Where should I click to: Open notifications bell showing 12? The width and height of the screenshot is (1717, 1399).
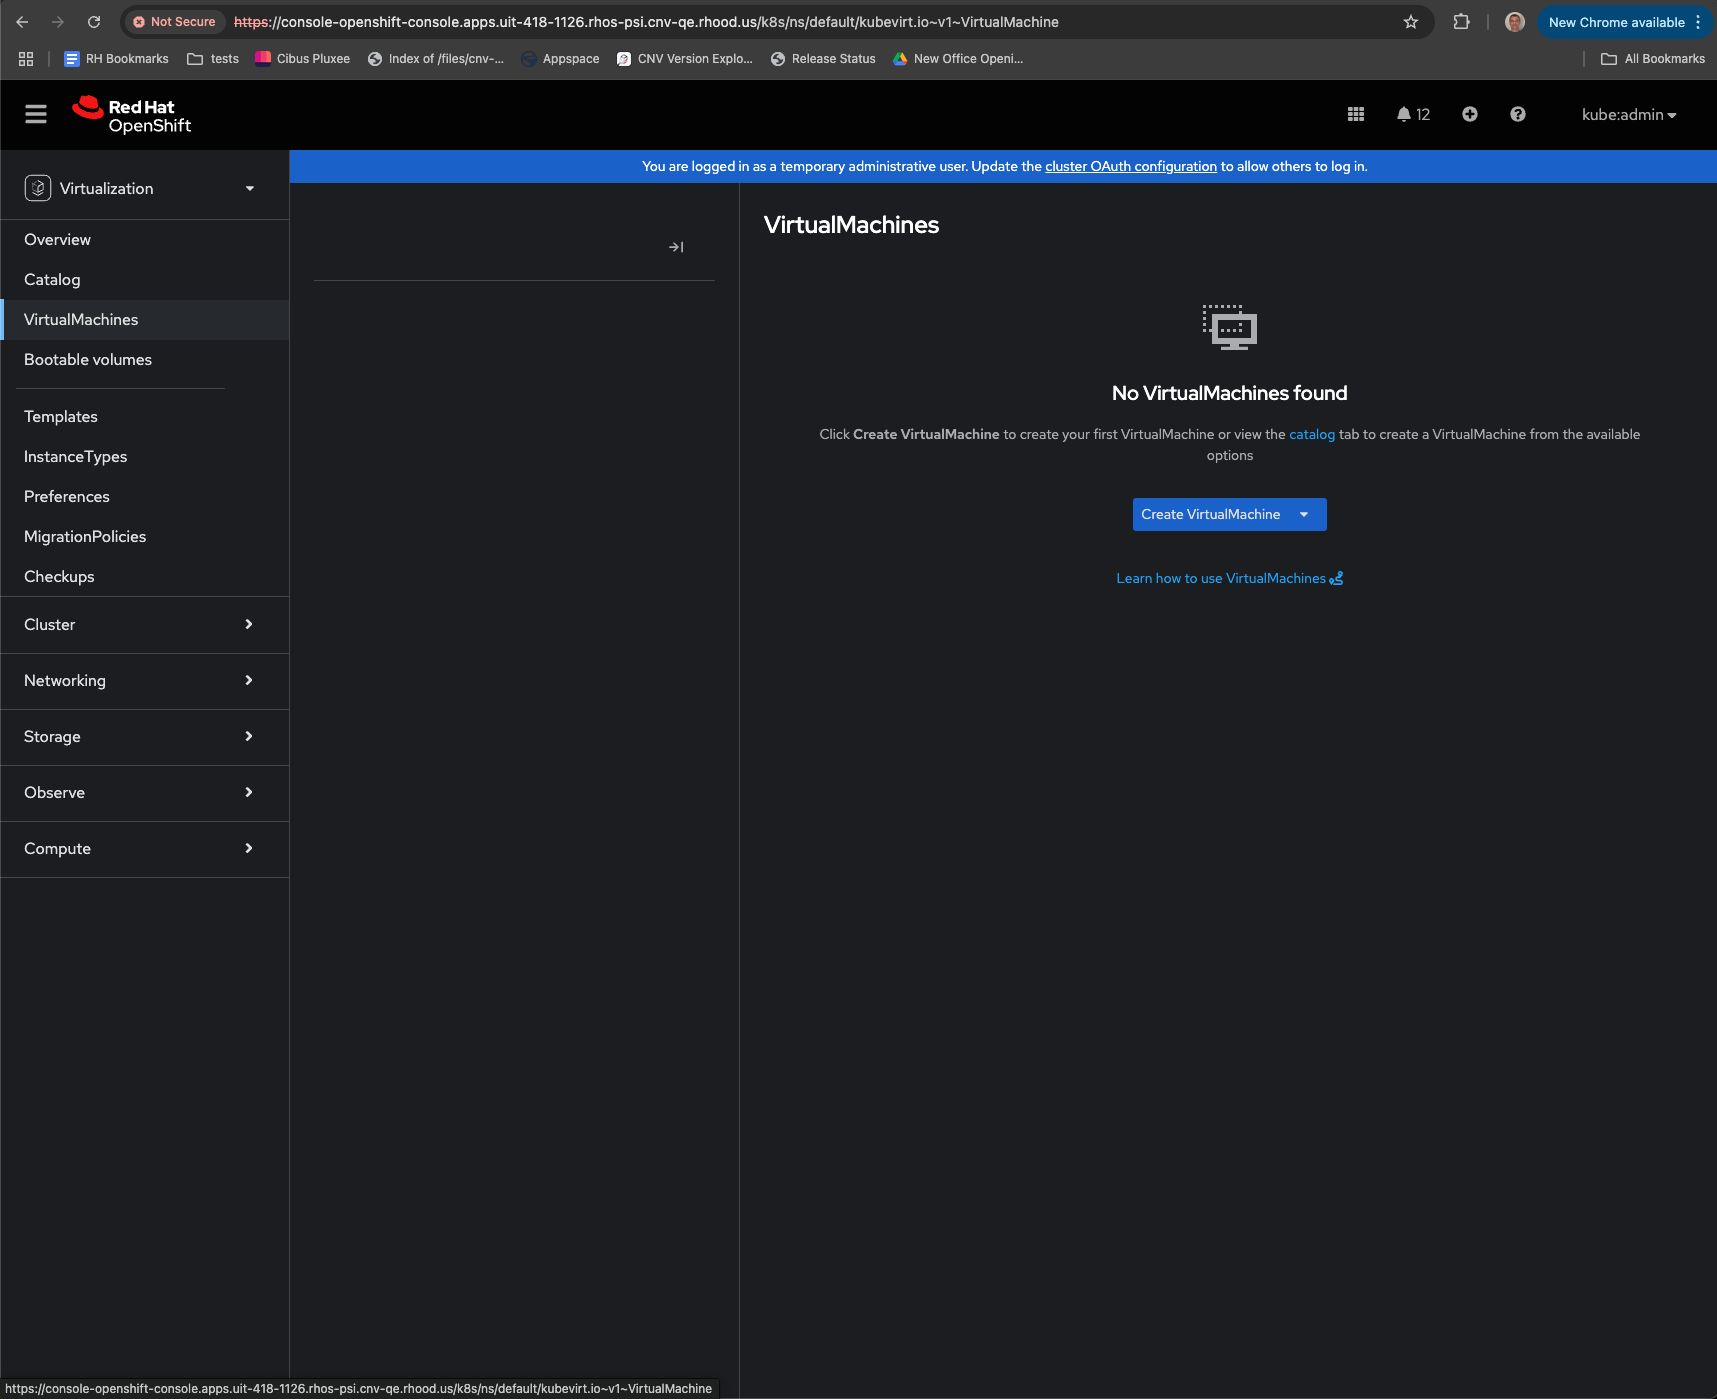pos(1413,114)
